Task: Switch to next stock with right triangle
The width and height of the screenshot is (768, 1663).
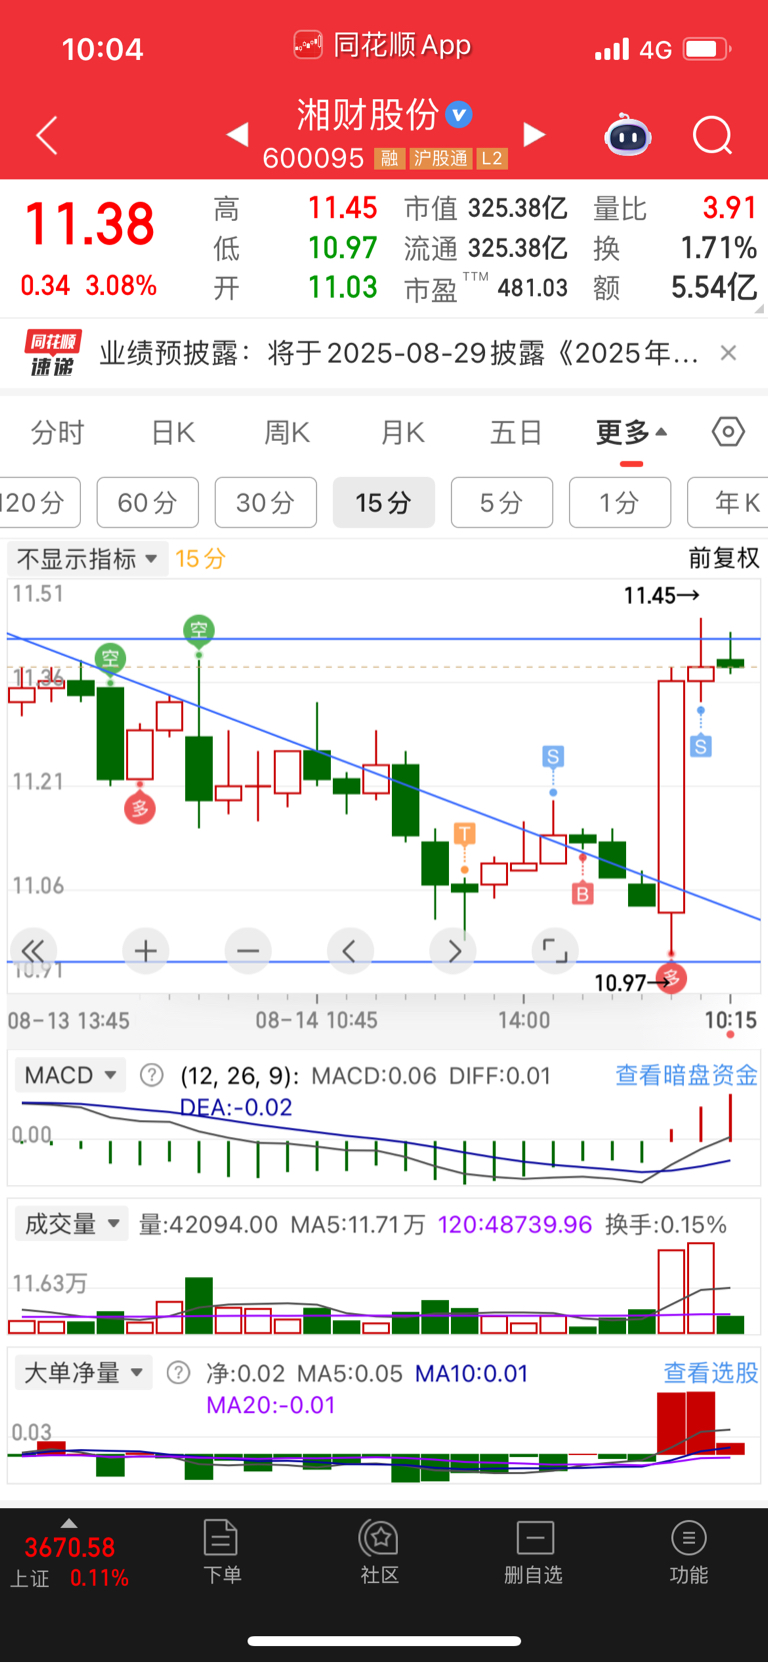Action: 535,134
